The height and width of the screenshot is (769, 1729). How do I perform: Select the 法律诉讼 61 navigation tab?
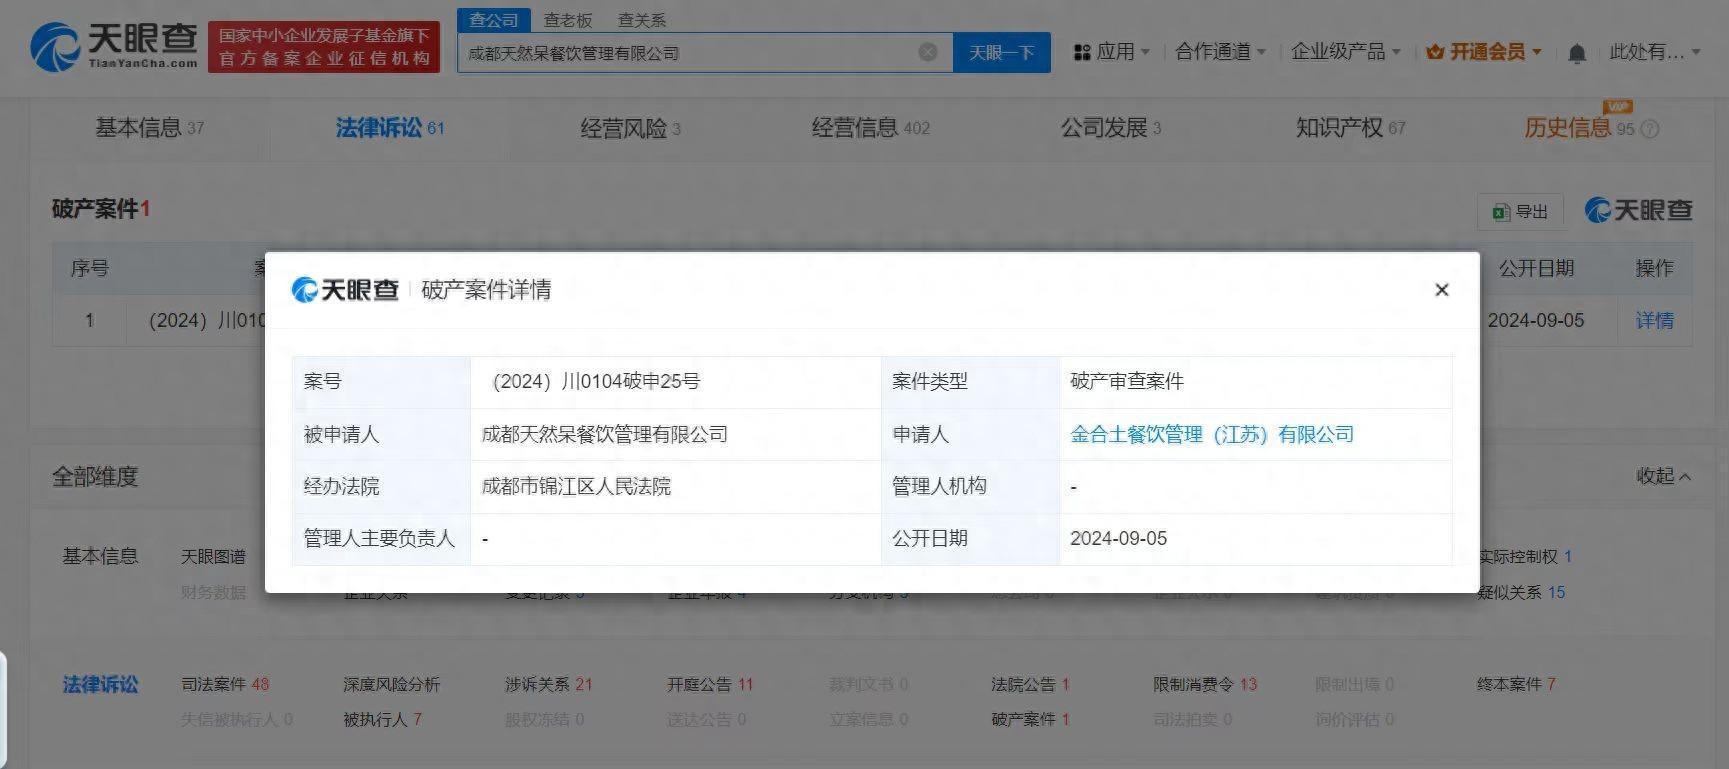(390, 128)
